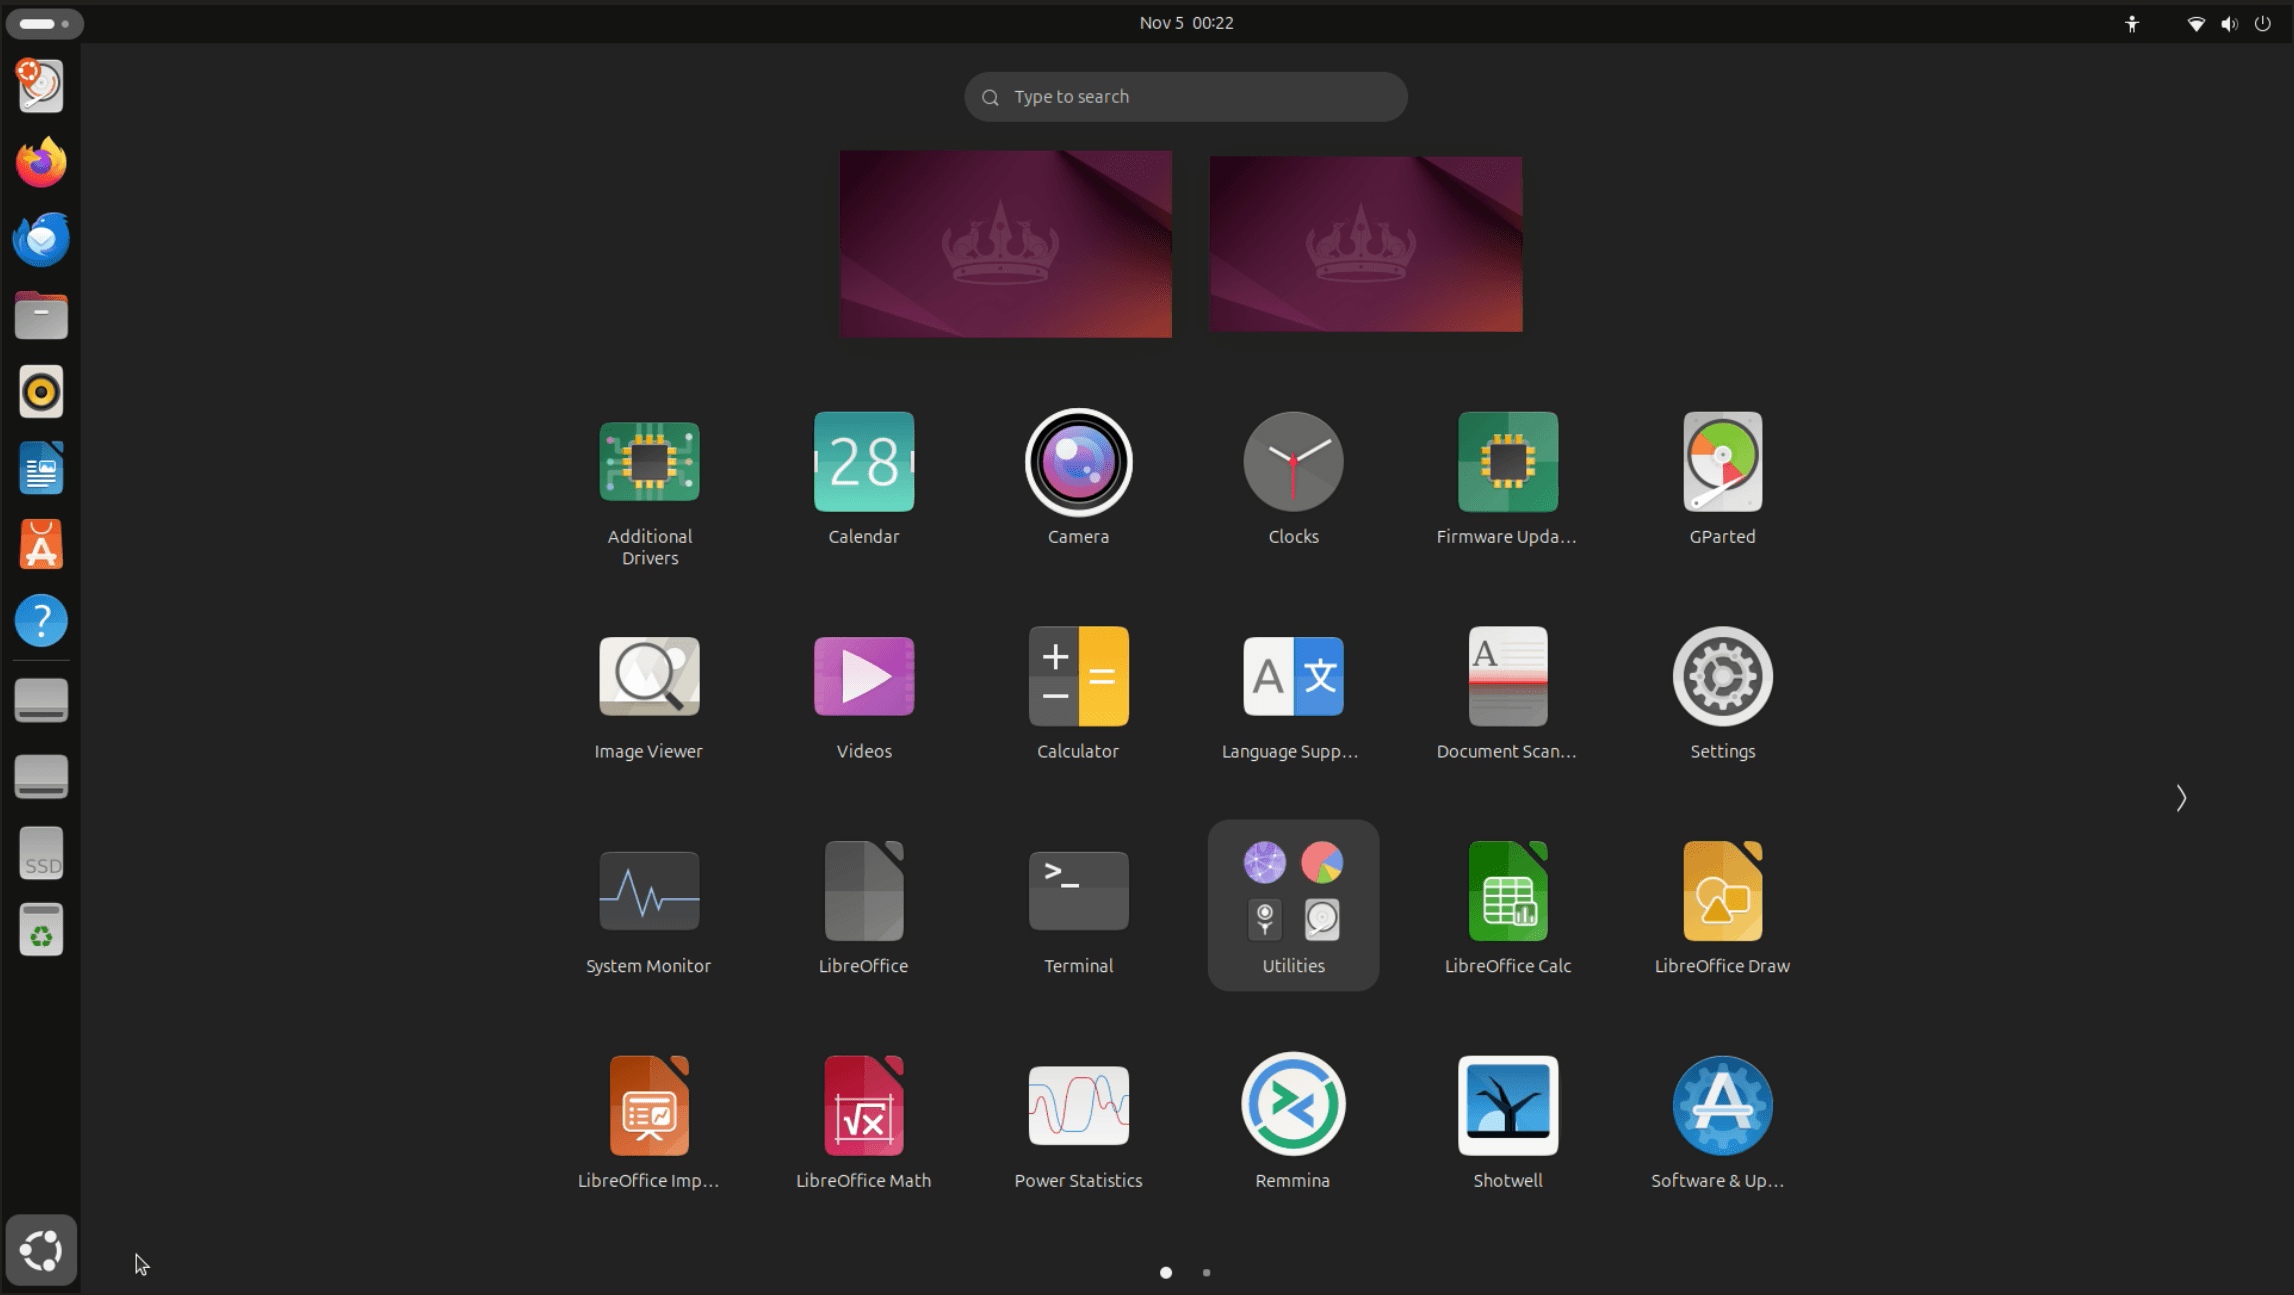Open Power Statistics
Viewport: 2294px width, 1295px height.
click(x=1078, y=1106)
